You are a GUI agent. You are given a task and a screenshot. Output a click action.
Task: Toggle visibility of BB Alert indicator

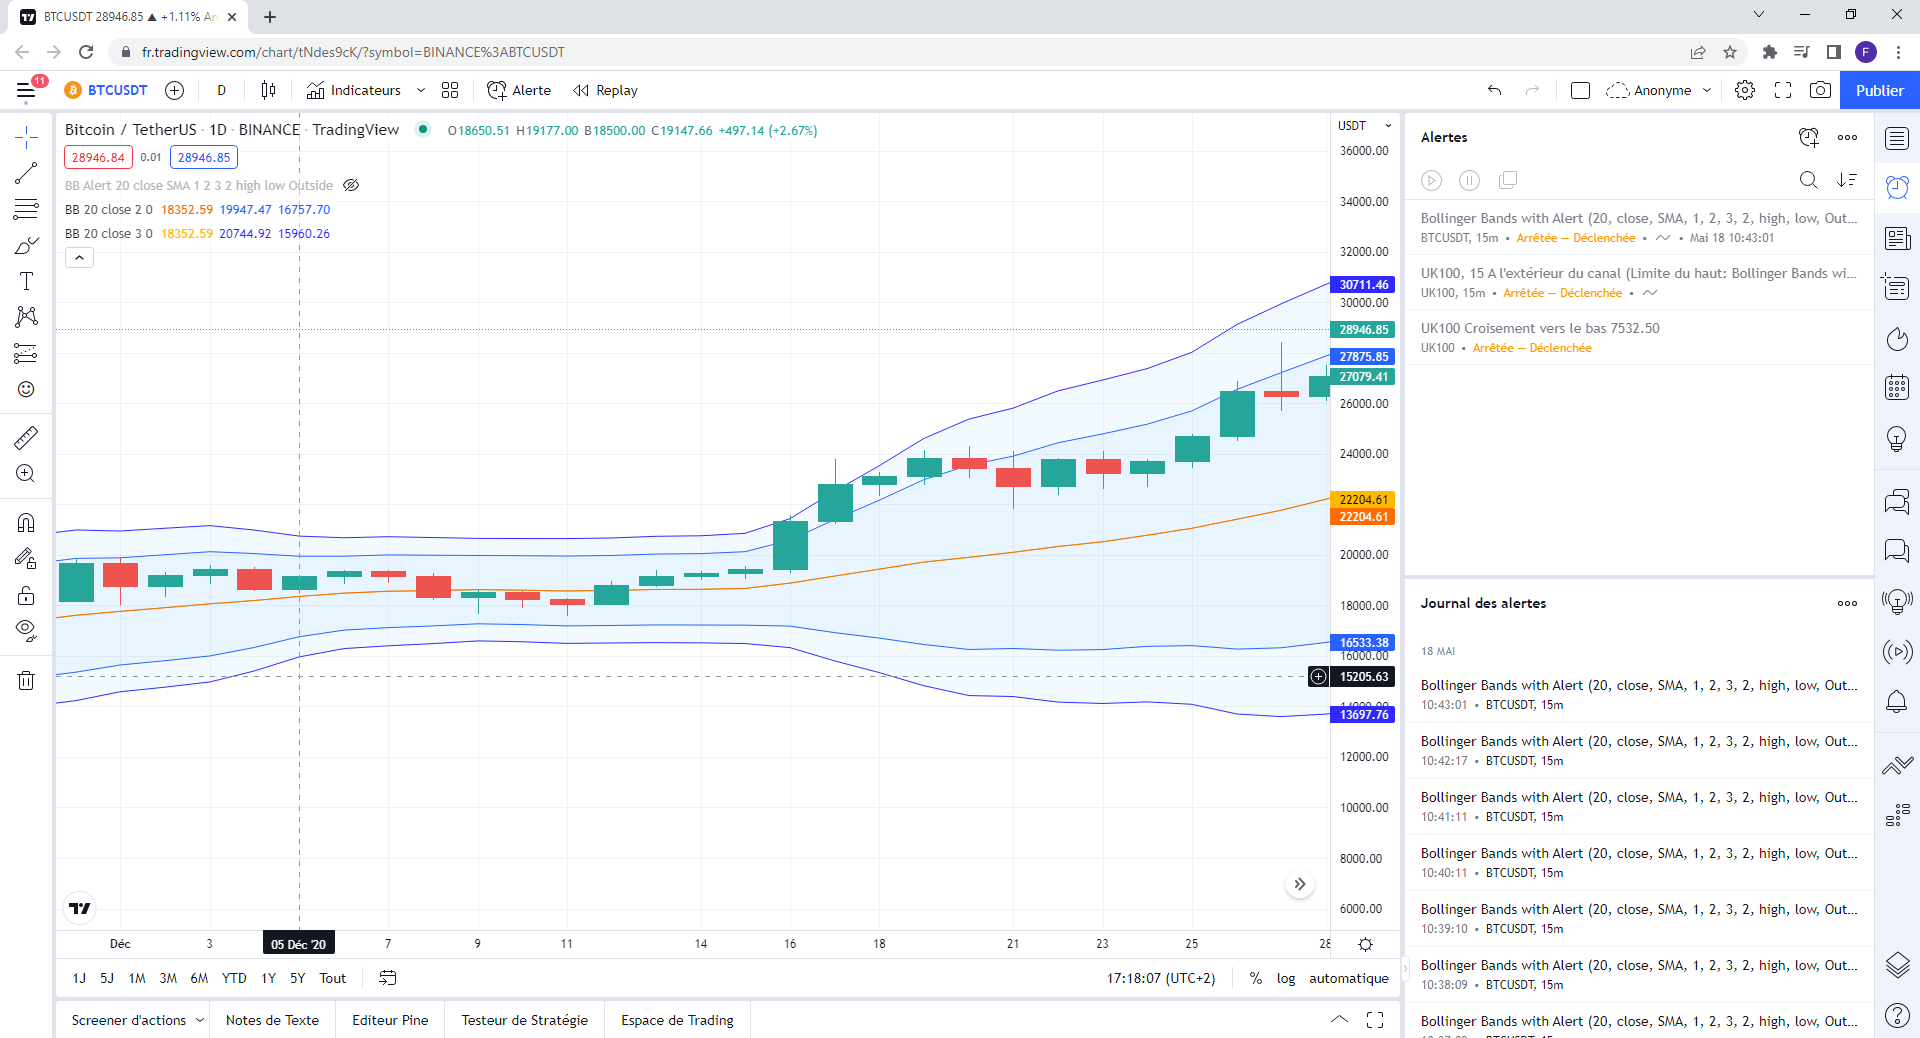tap(351, 185)
